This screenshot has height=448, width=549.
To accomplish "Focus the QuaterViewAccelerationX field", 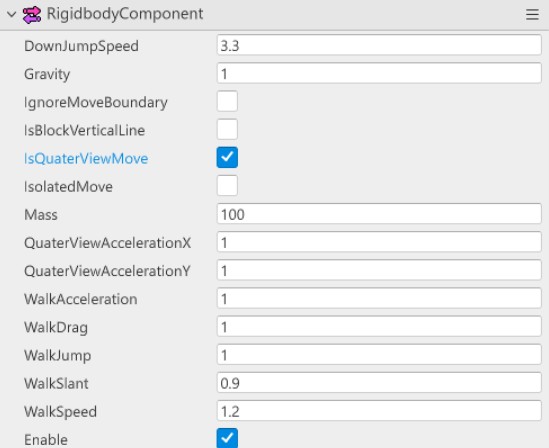I will coord(379,242).
